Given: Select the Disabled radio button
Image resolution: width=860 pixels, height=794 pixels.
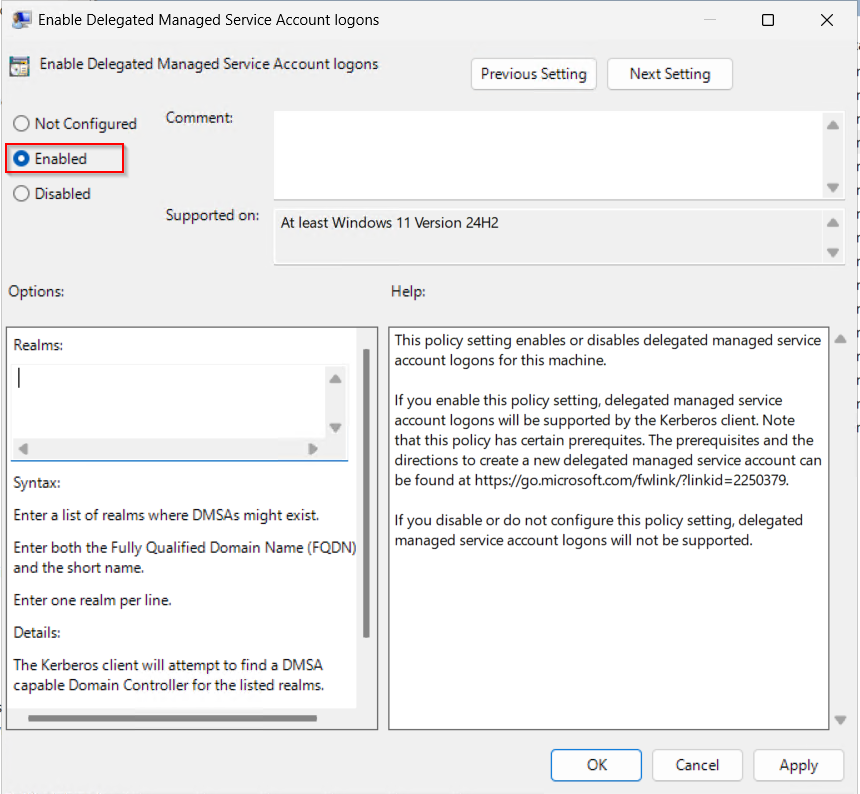Looking at the screenshot, I should (x=21, y=193).
